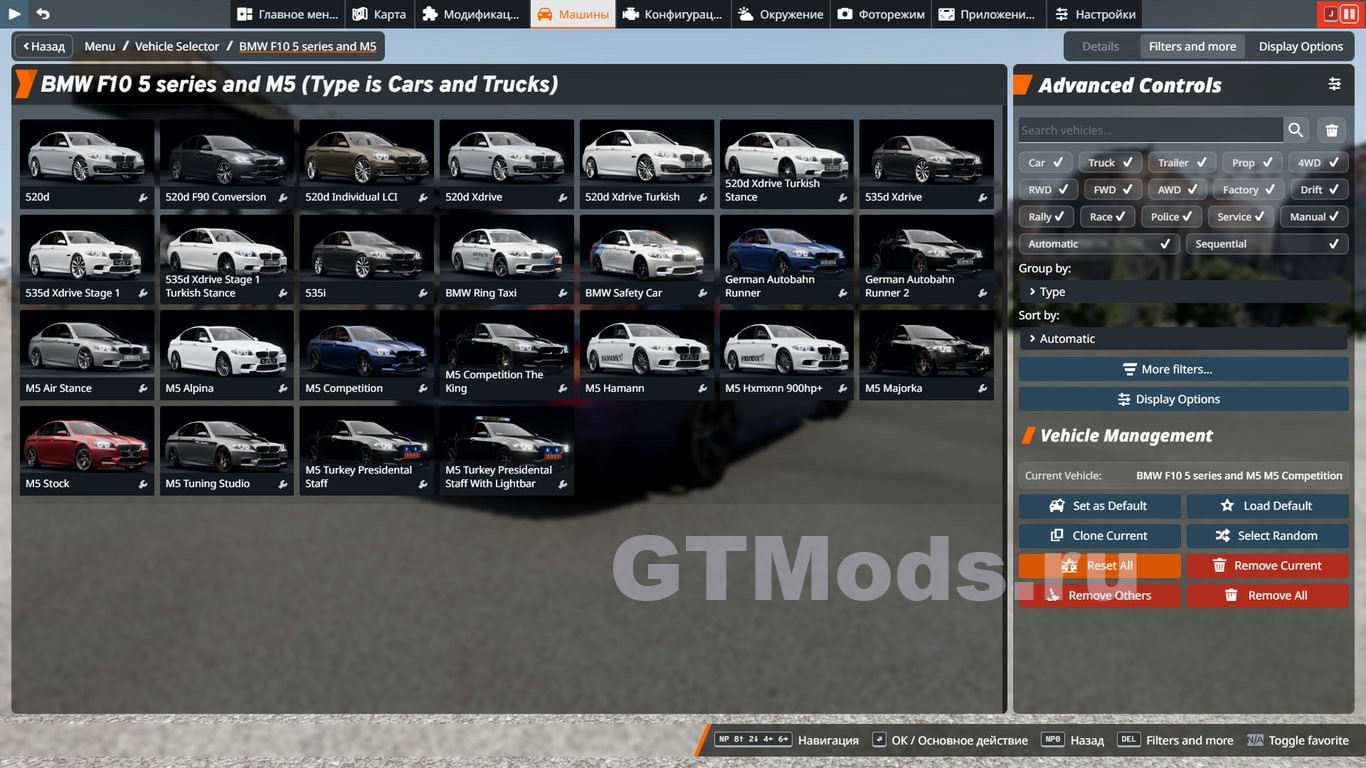Click the wrench icon on 535i tile
Image resolution: width=1366 pixels, height=768 pixels.
(423, 294)
